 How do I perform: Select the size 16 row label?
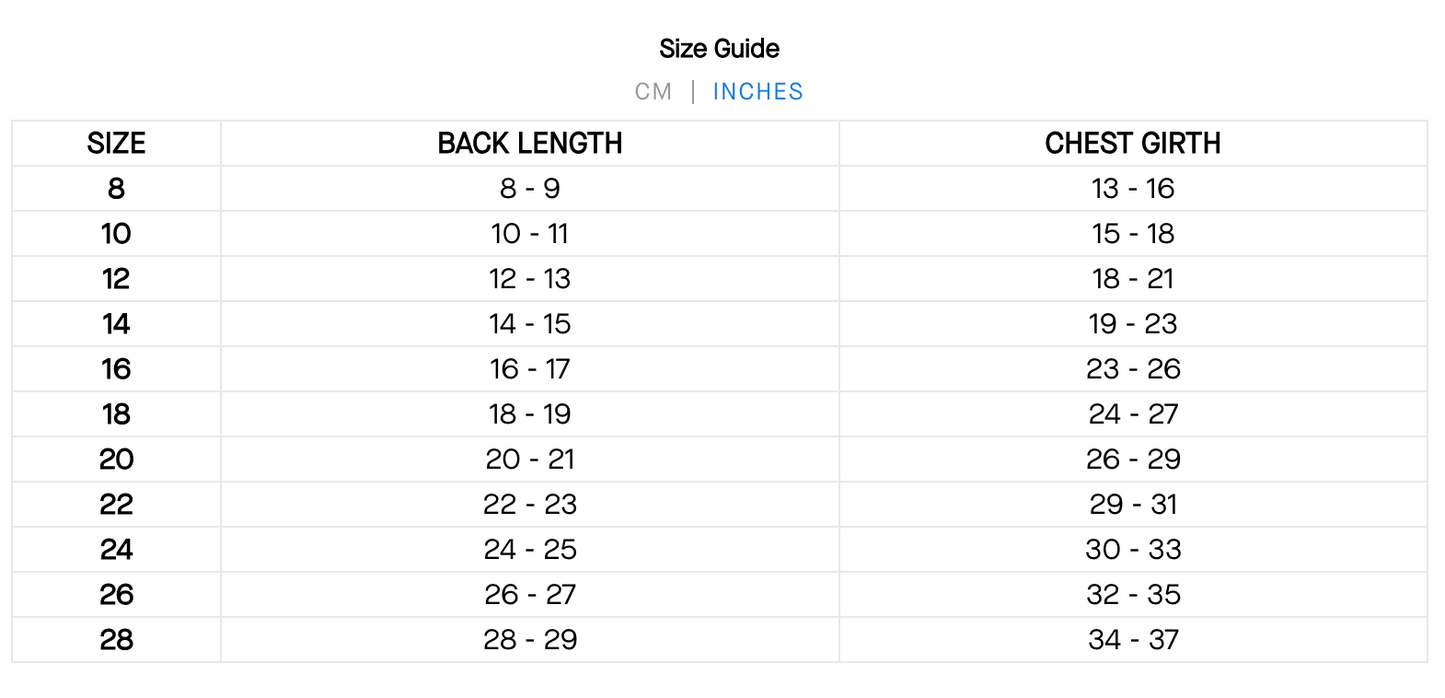116,369
